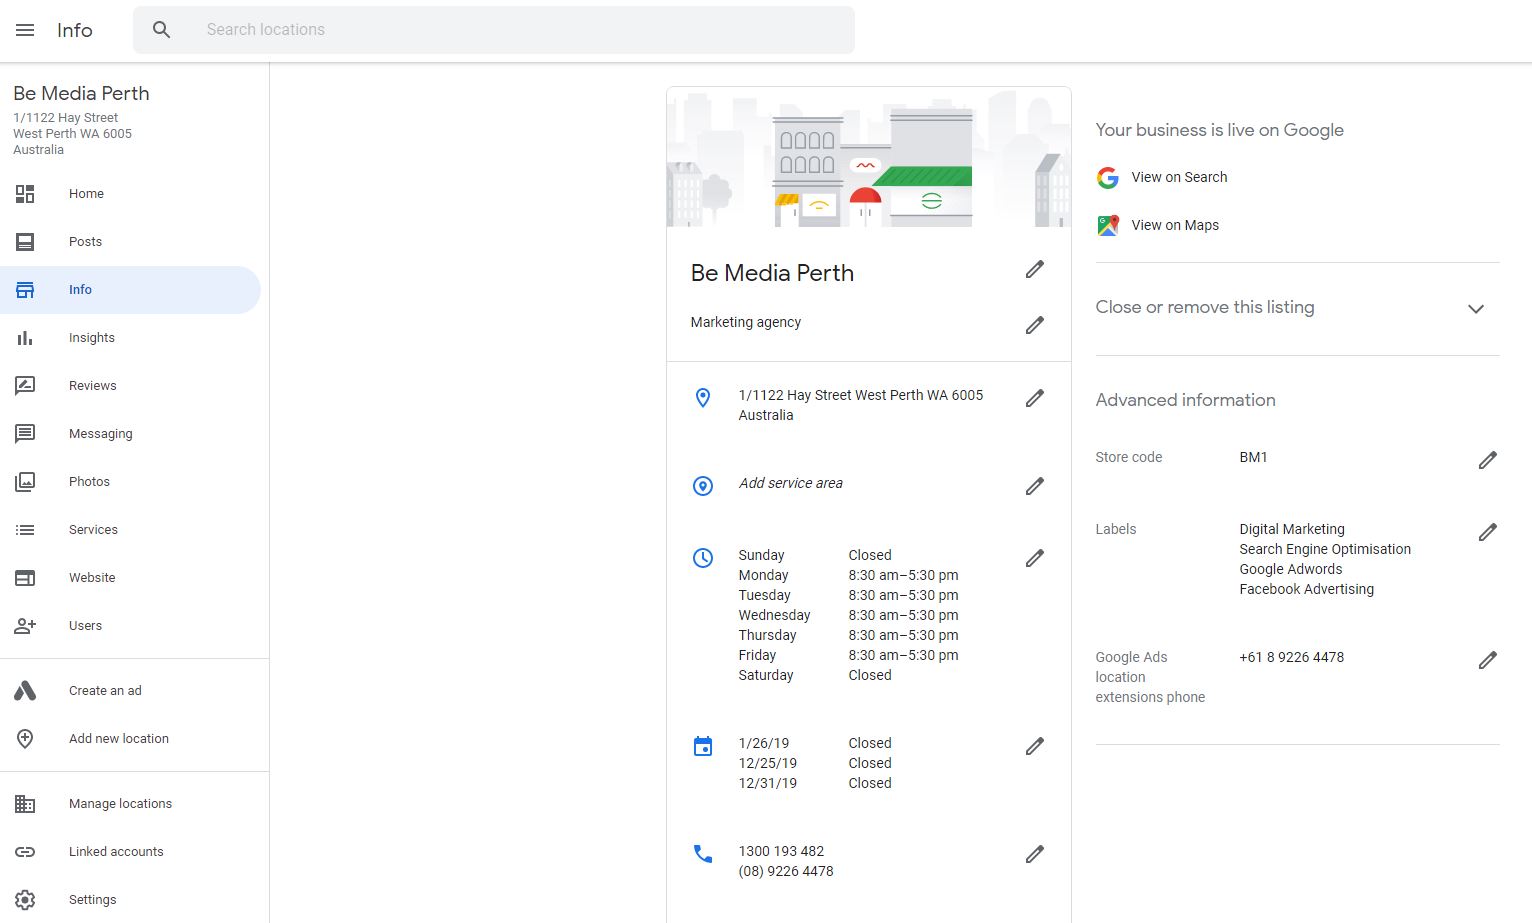Image resolution: width=1532 pixels, height=923 pixels.
Task: Open Settings from the sidebar
Action: tap(92, 900)
